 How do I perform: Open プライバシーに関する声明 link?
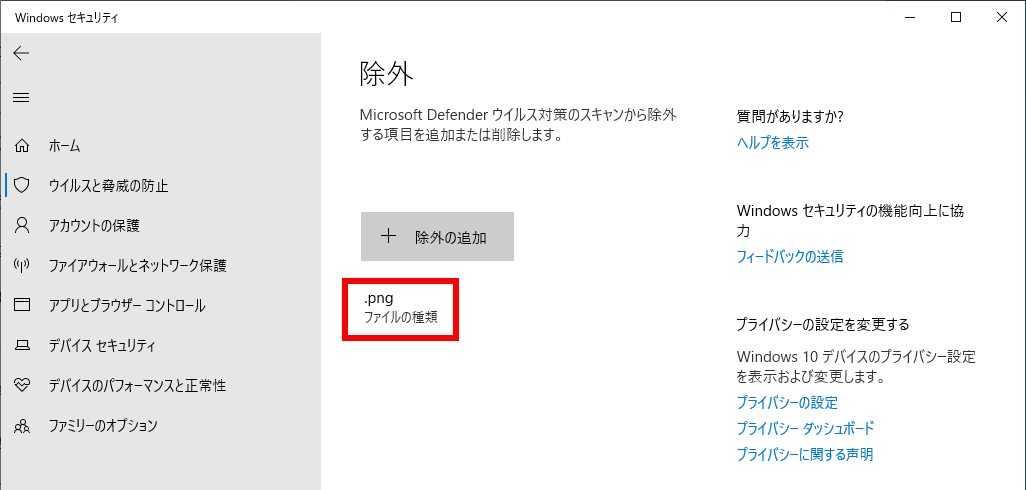click(x=804, y=454)
